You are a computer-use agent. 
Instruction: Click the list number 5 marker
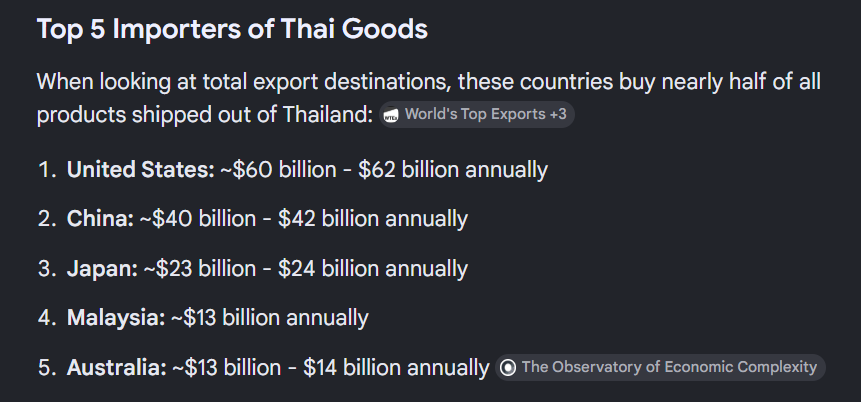(46, 367)
